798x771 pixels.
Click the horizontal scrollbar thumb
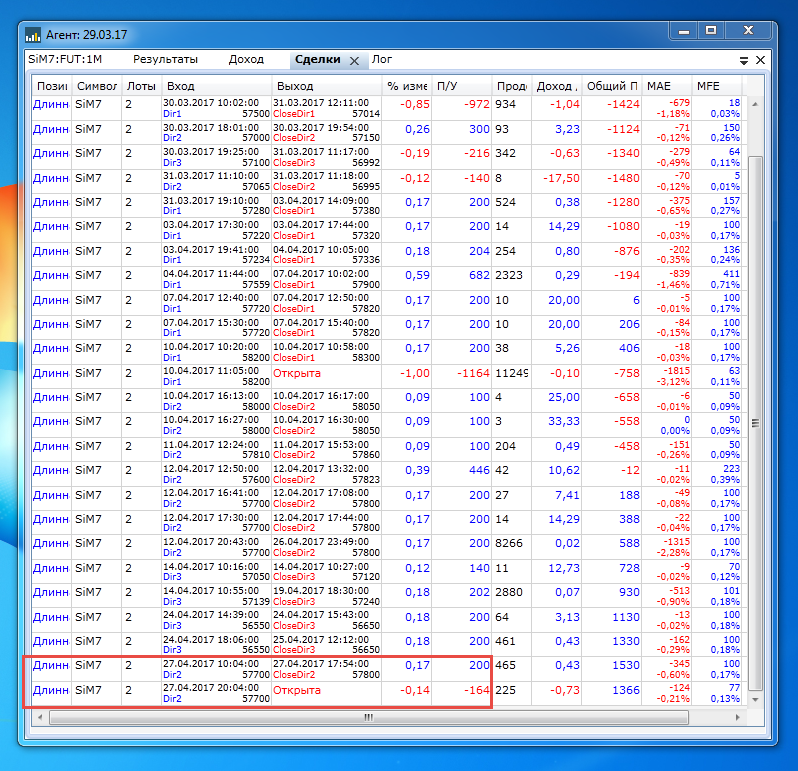click(368, 717)
